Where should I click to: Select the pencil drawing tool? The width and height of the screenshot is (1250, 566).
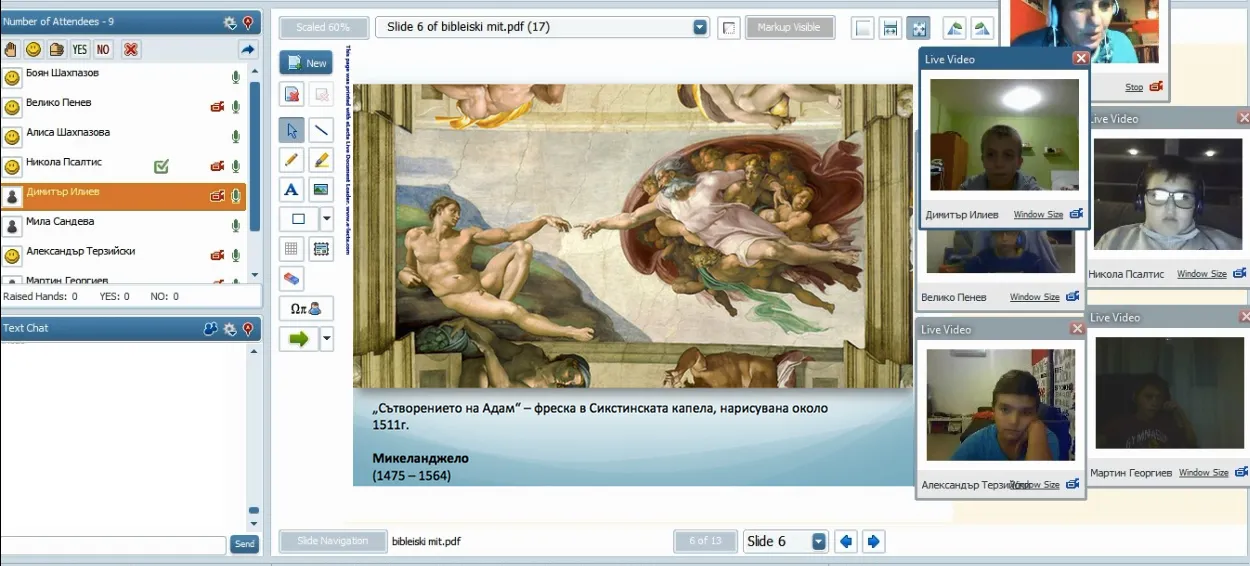pyautogui.click(x=292, y=159)
